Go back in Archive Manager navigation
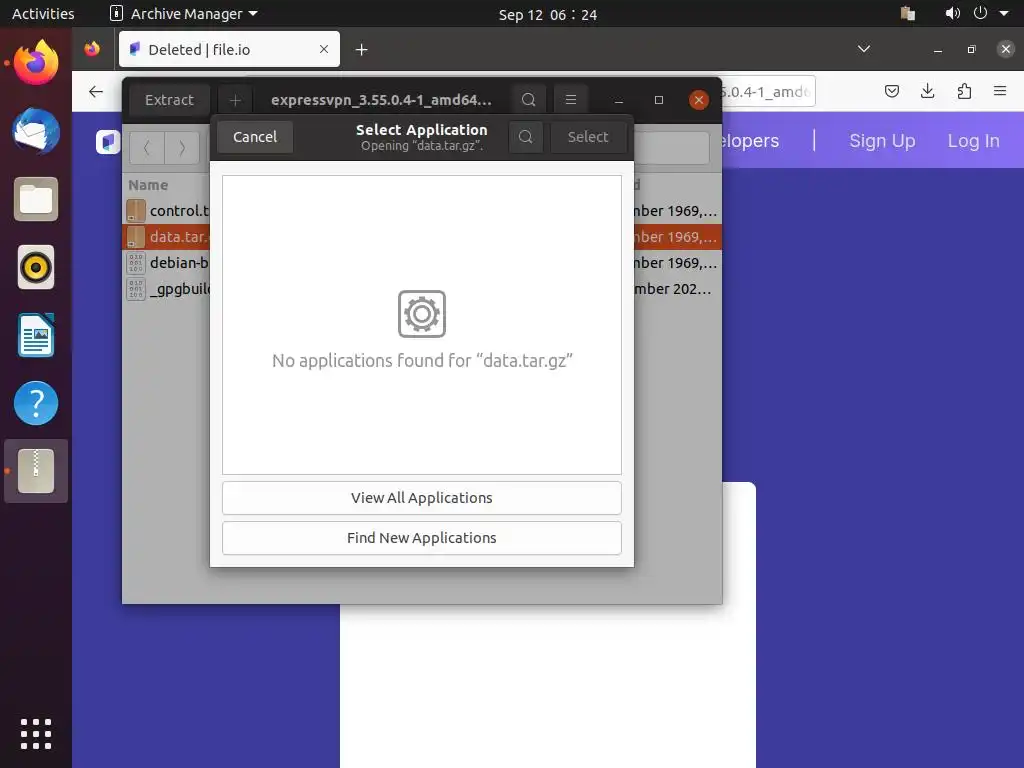This screenshot has width=1024, height=768. tap(146, 148)
